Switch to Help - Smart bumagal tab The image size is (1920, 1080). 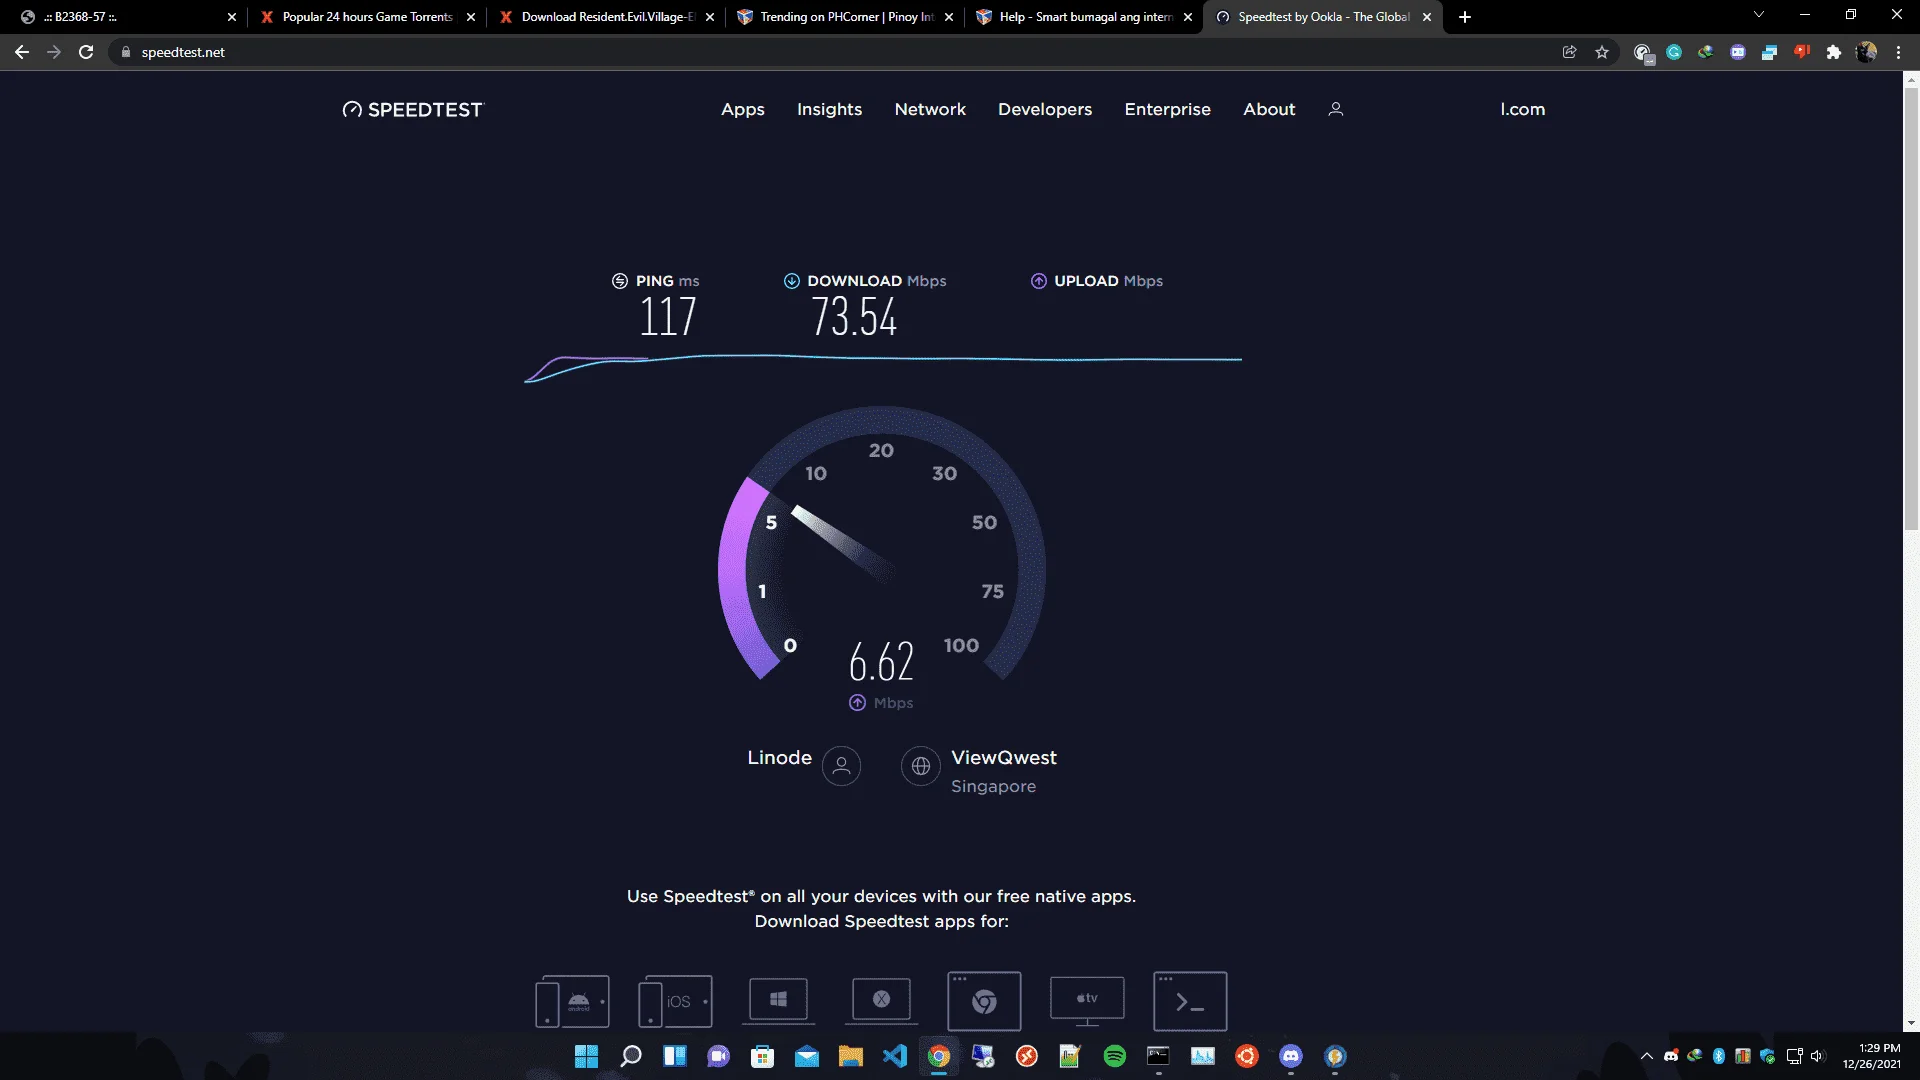[1085, 17]
